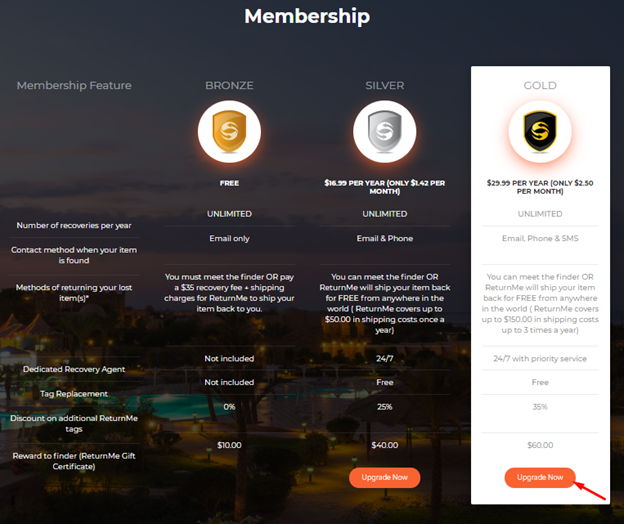The width and height of the screenshot is (624, 524).
Task: Click the Dedicated Recovery Agent feature label
Action: coord(74,370)
